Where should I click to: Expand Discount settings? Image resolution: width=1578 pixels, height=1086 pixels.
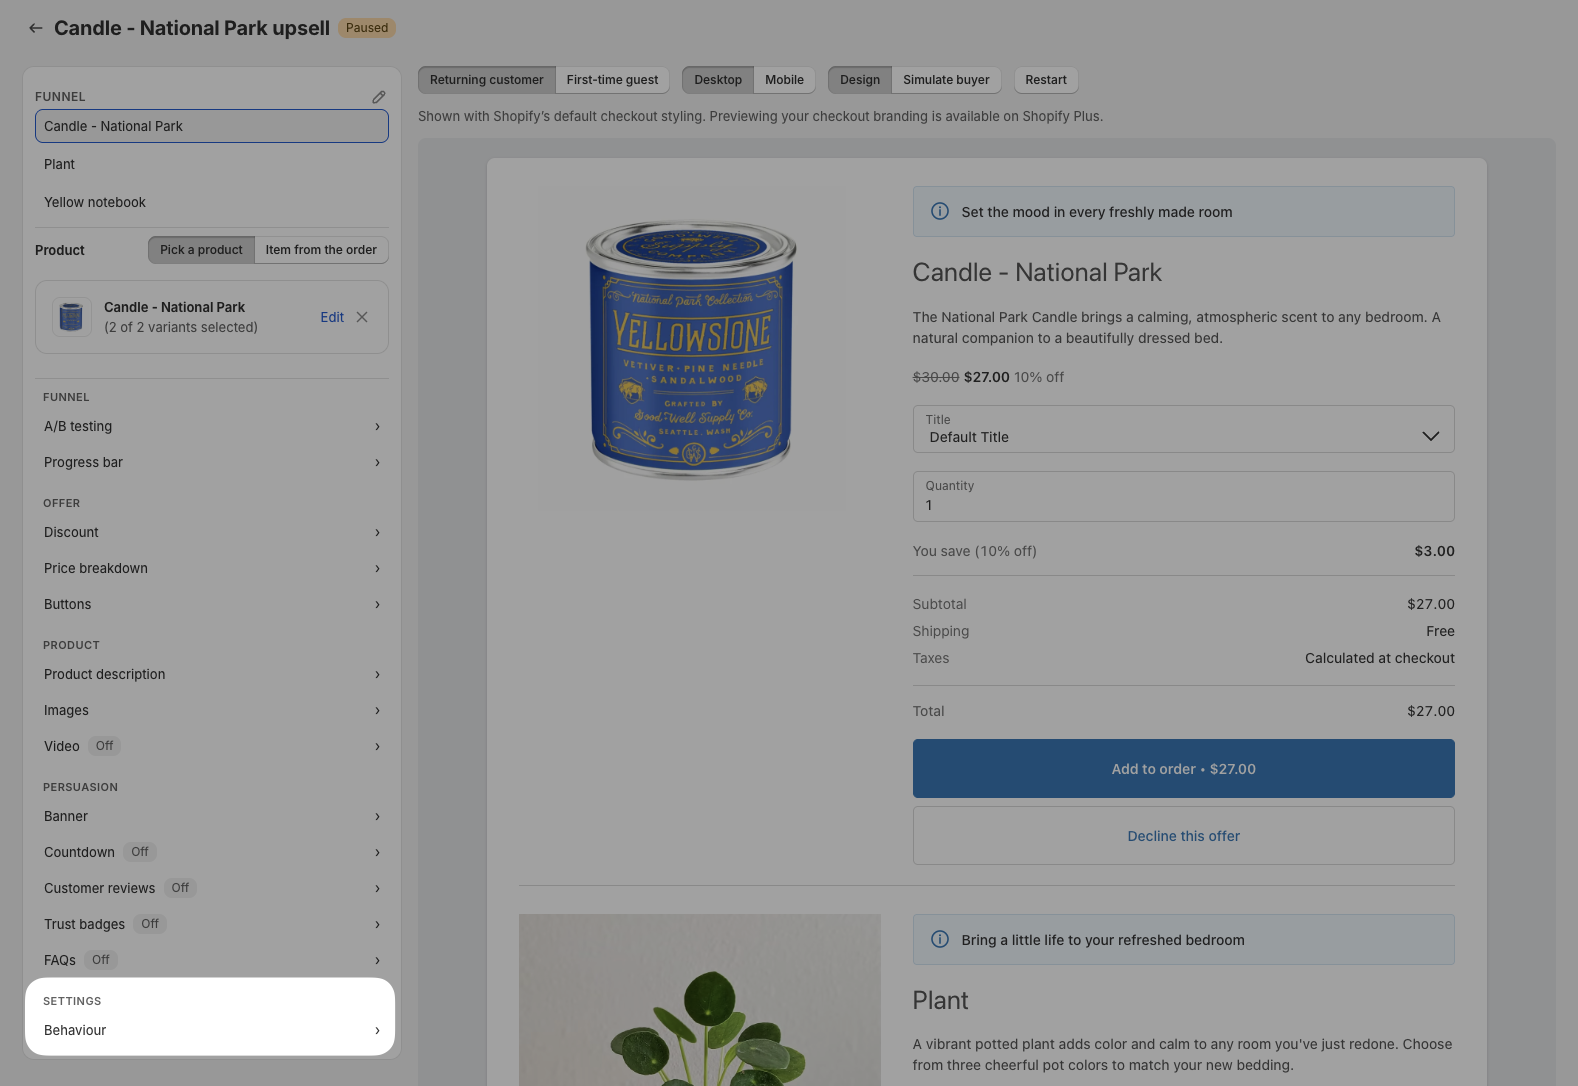tap(212, 532)
